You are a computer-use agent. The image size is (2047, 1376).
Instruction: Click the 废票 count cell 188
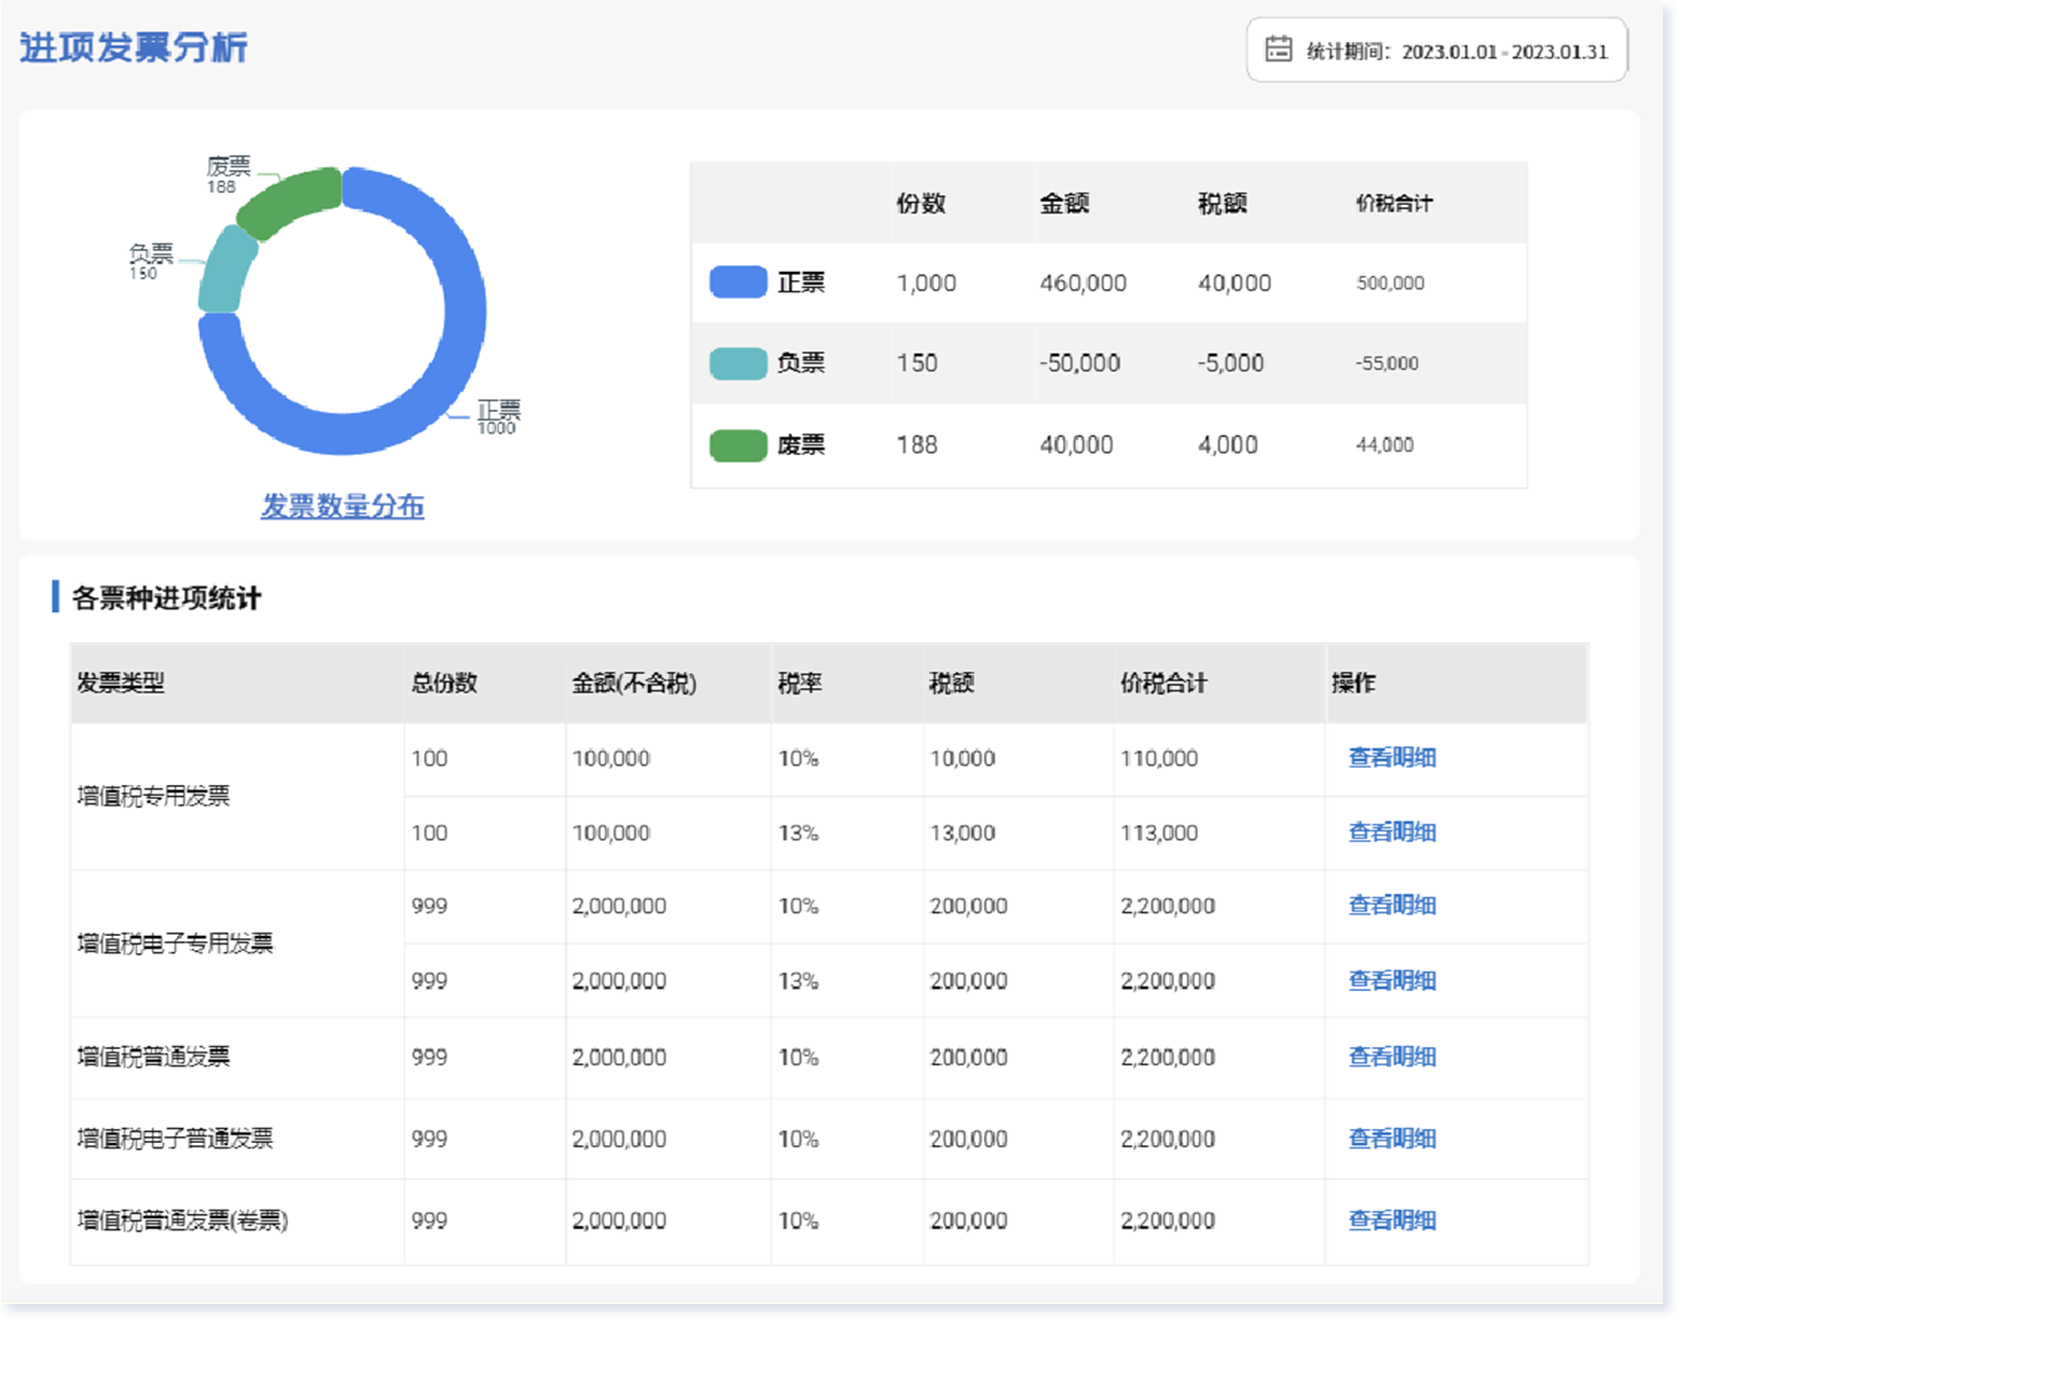pyautogui.click(x=917, y=445)
